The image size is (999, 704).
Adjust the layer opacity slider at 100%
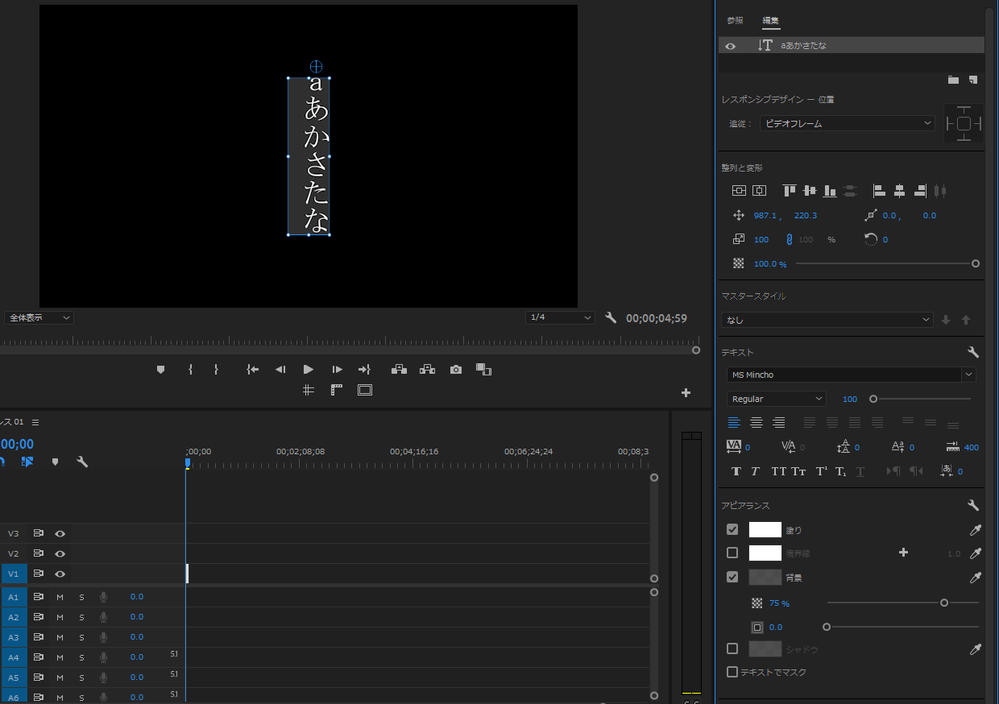[975, 264]
